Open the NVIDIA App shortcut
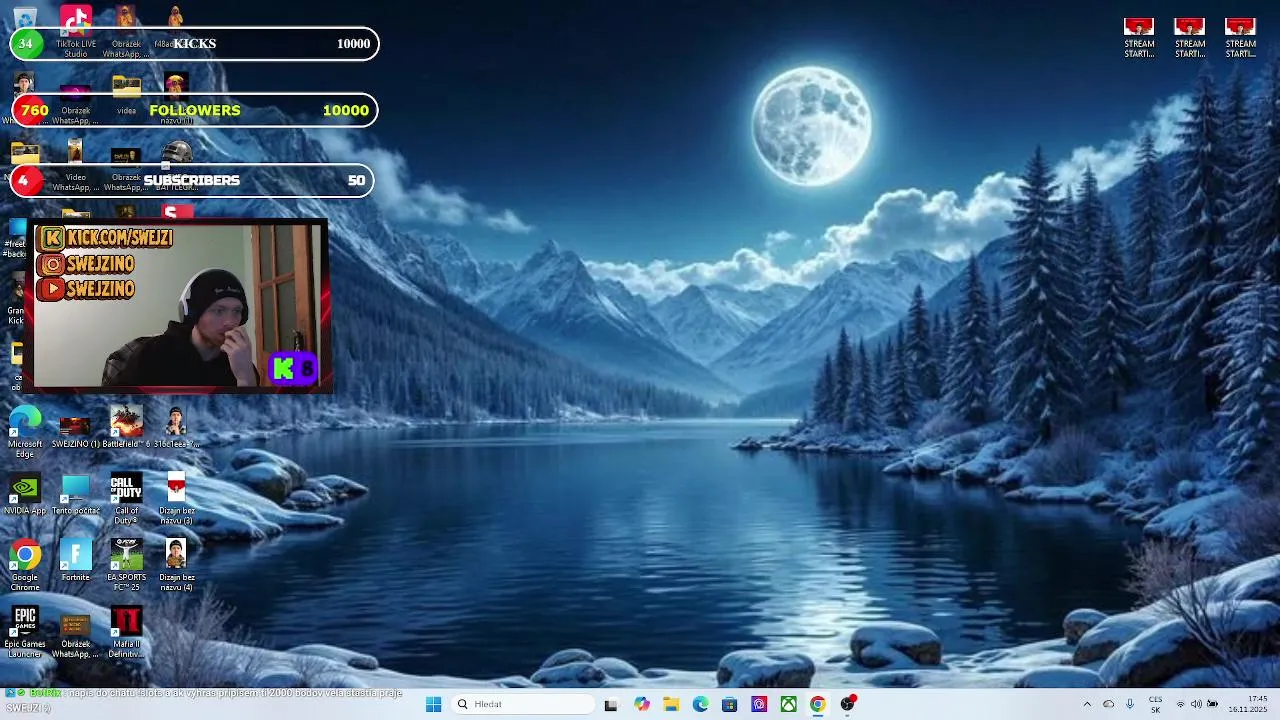This screenshot has height=720, width=1280. pos(25,494)
